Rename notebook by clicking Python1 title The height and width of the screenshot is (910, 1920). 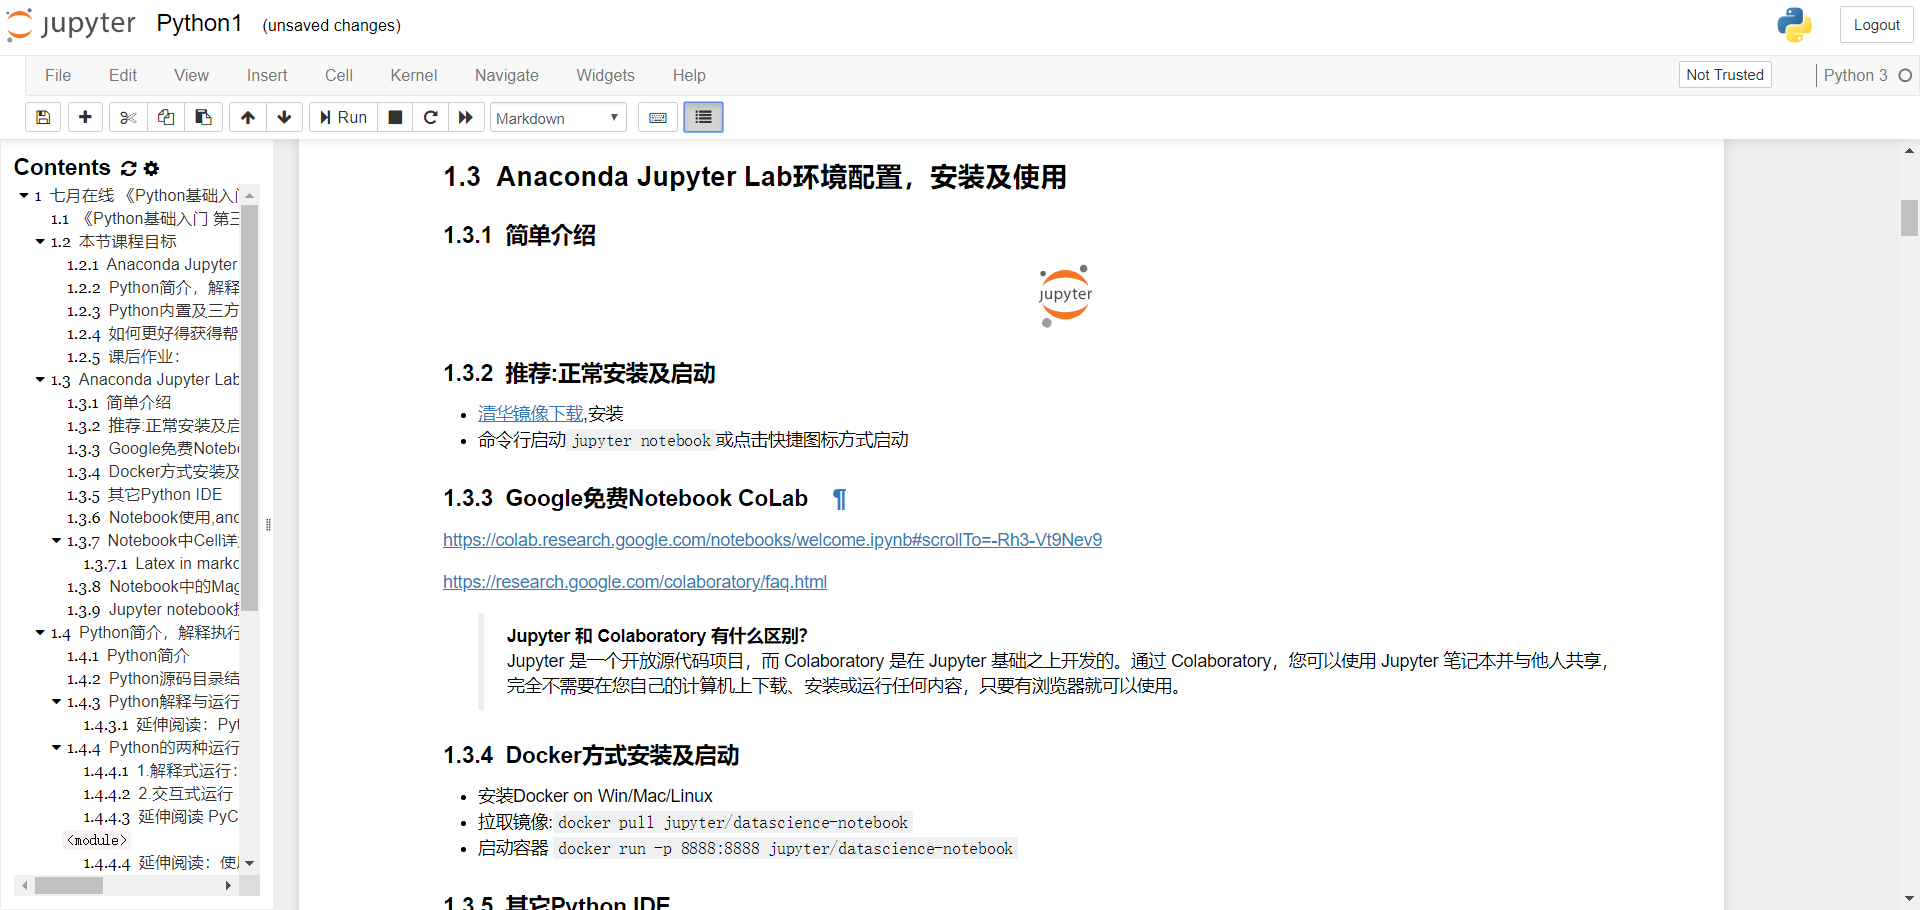tap(199, 24)
